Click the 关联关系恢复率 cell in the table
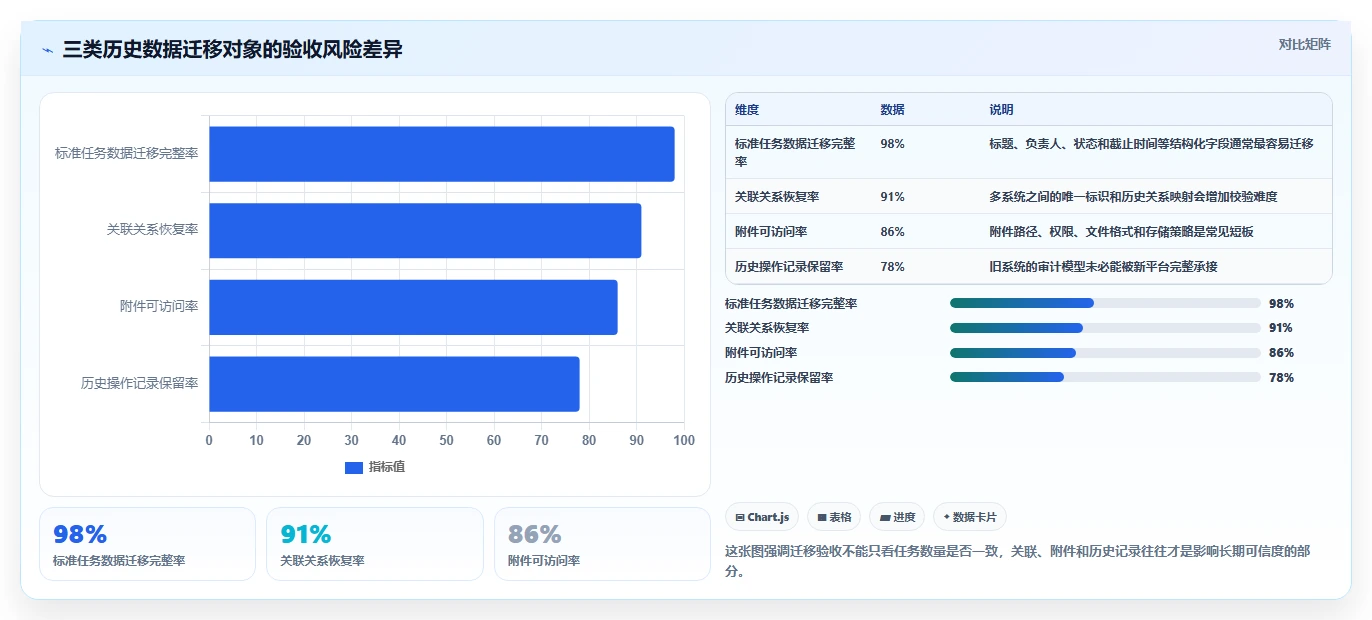The width and height of the screenshot is (1372, 620). 777,197
